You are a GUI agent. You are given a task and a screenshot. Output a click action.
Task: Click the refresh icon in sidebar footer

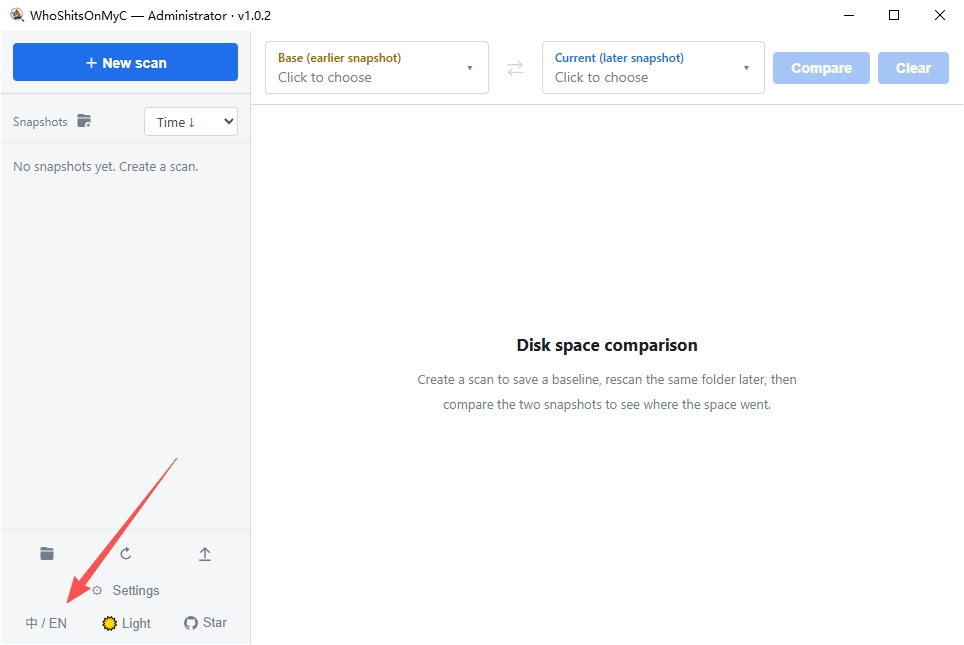(x=125, y=554)
